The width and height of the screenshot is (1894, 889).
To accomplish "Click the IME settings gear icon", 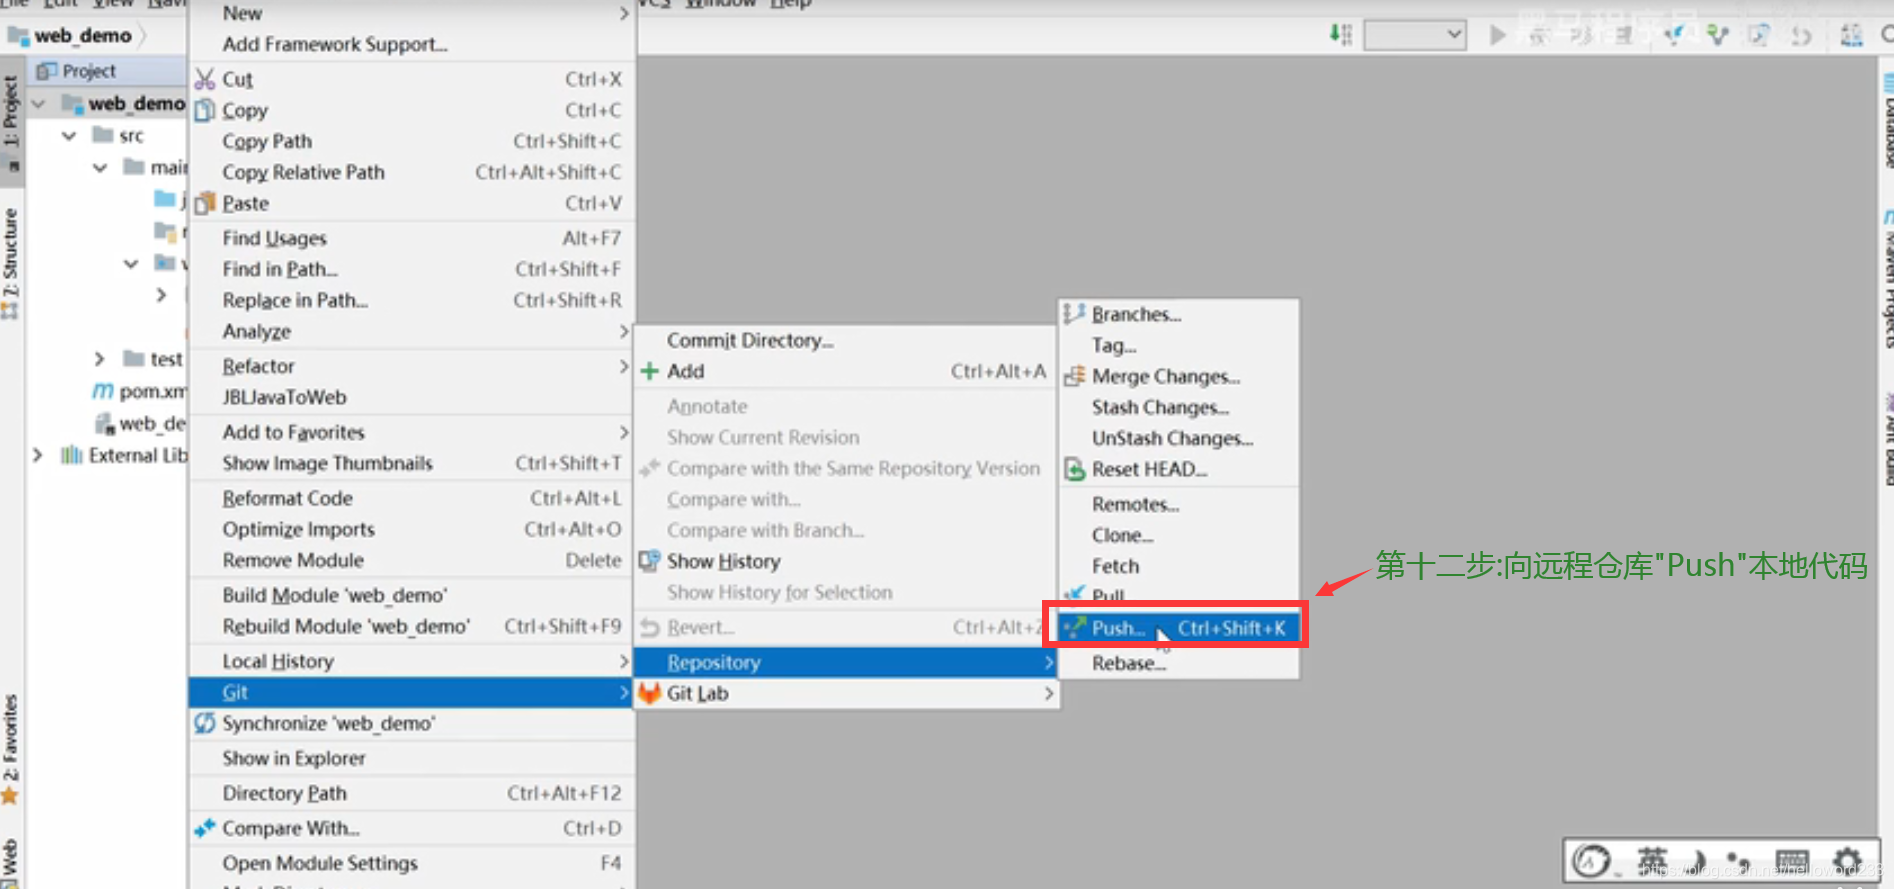I will point(1846,860).
